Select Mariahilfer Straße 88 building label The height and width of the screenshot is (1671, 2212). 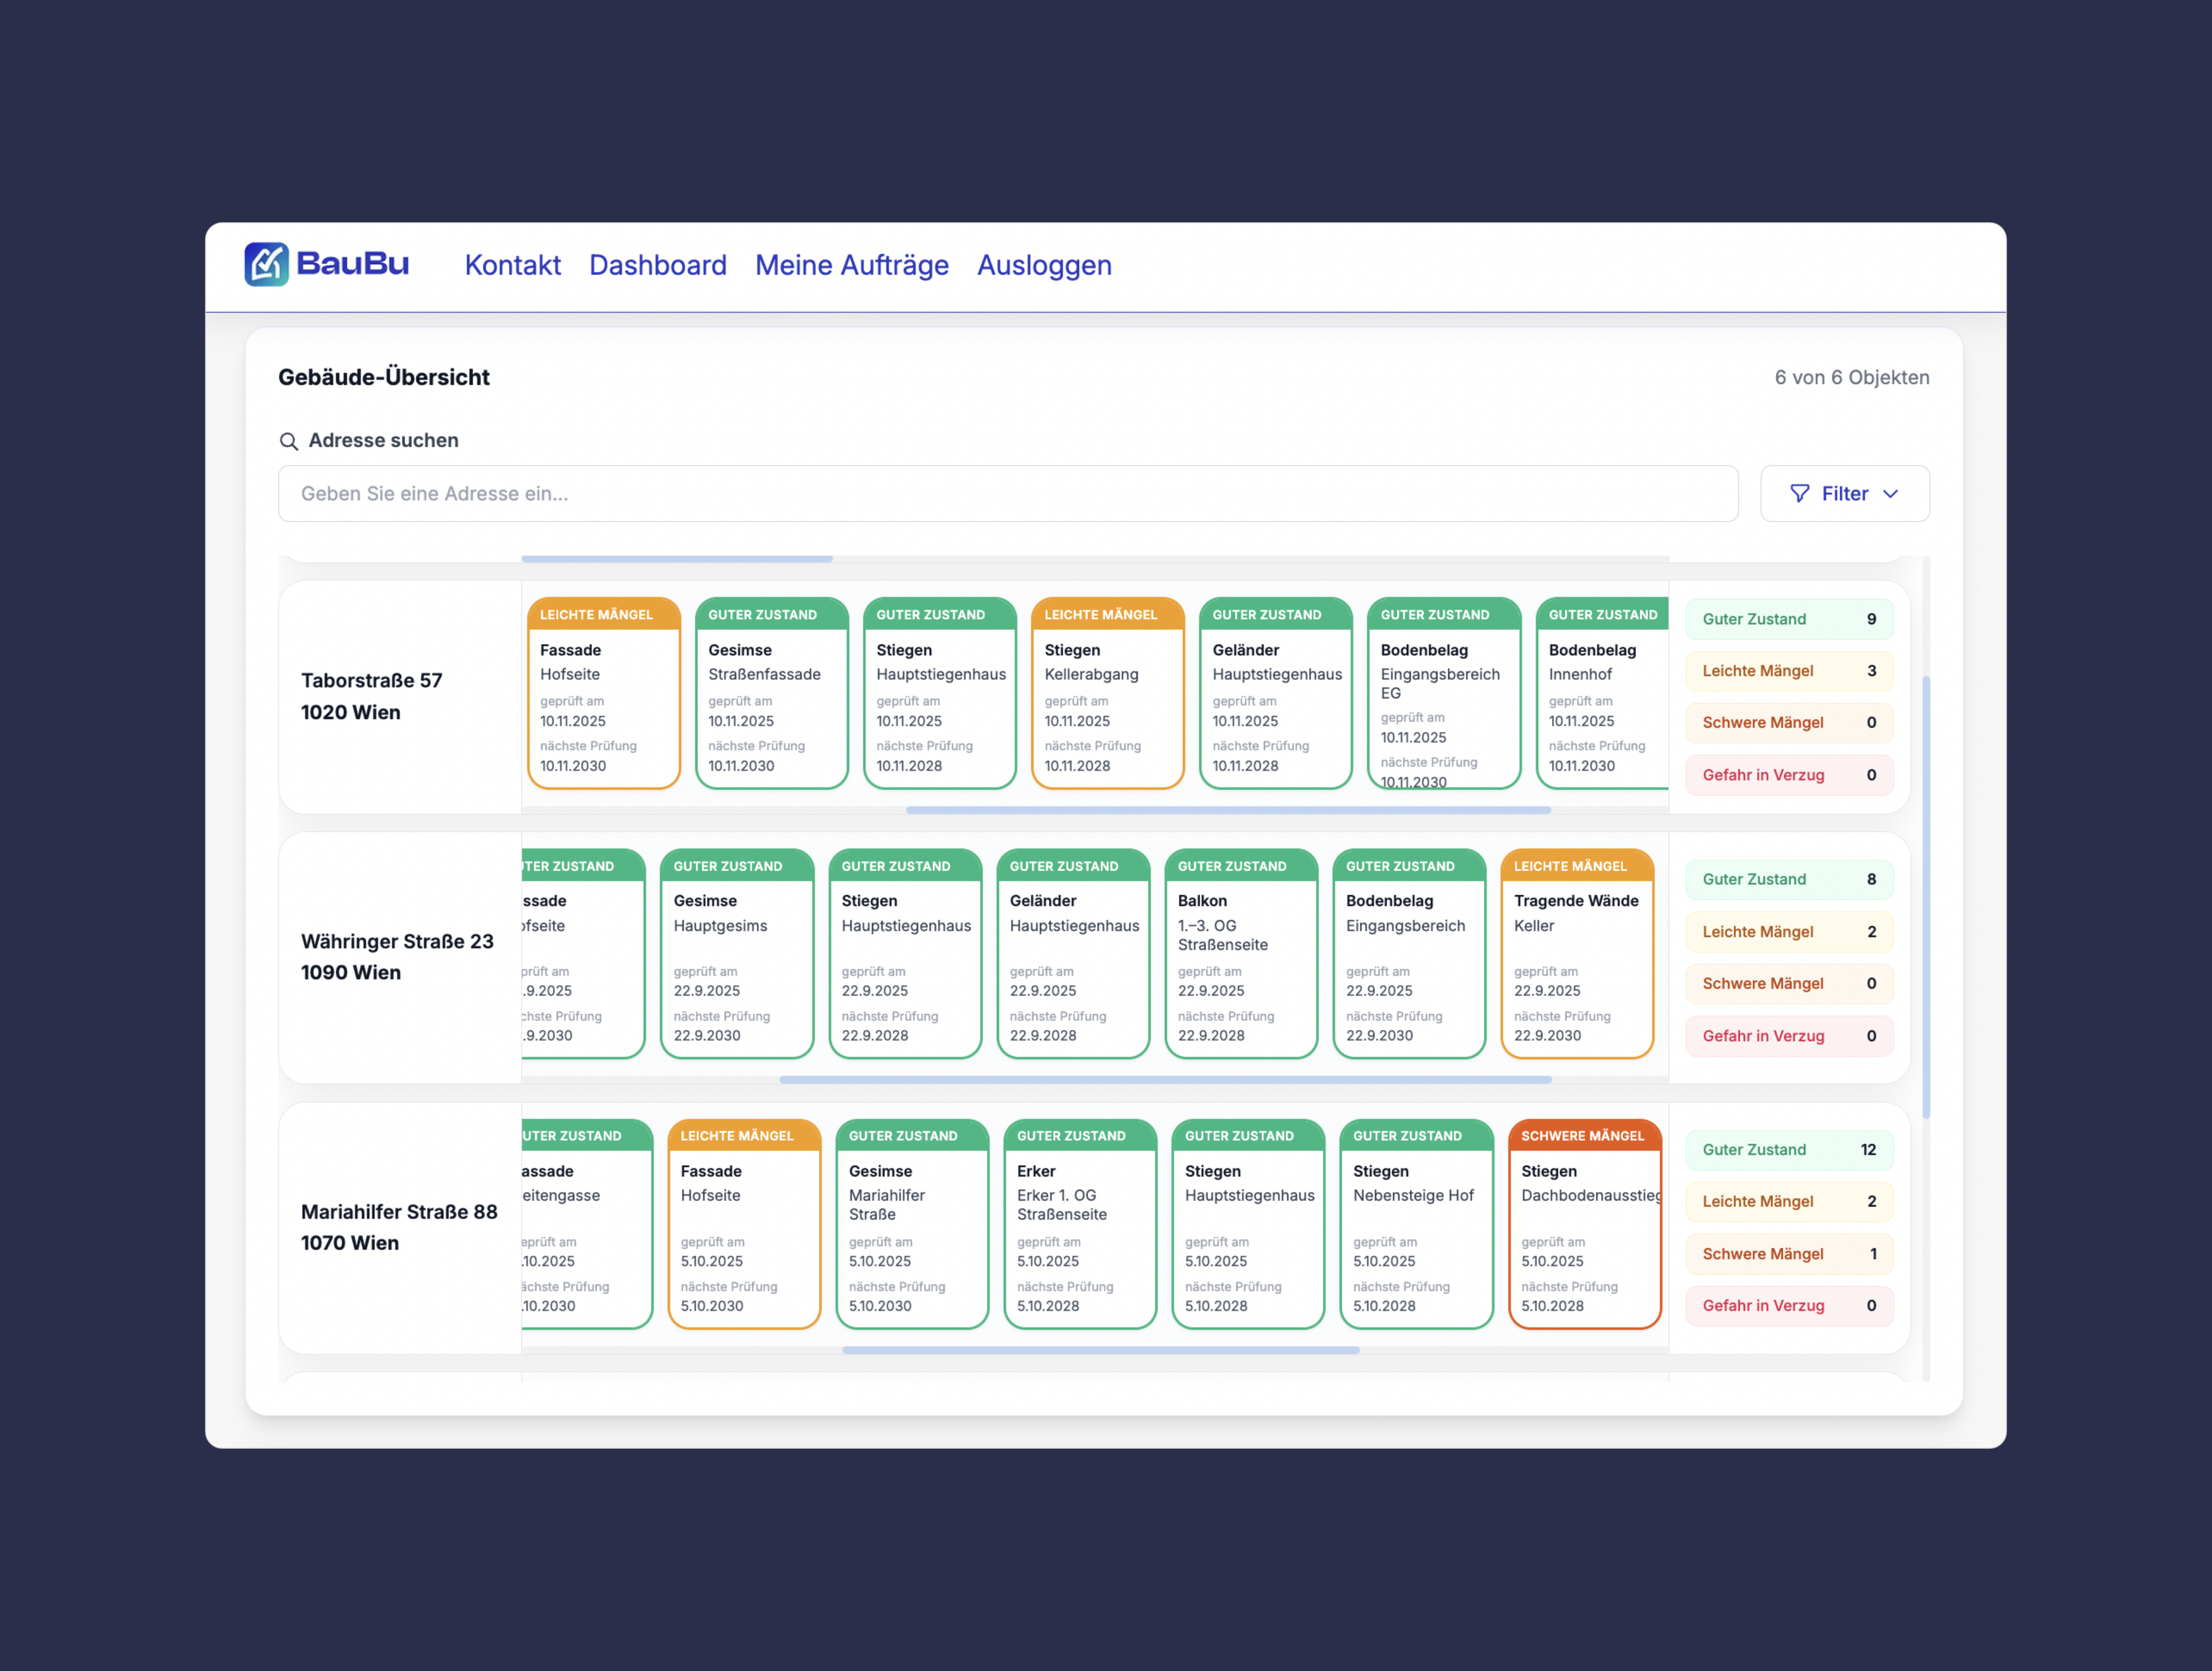[399, 1227]
